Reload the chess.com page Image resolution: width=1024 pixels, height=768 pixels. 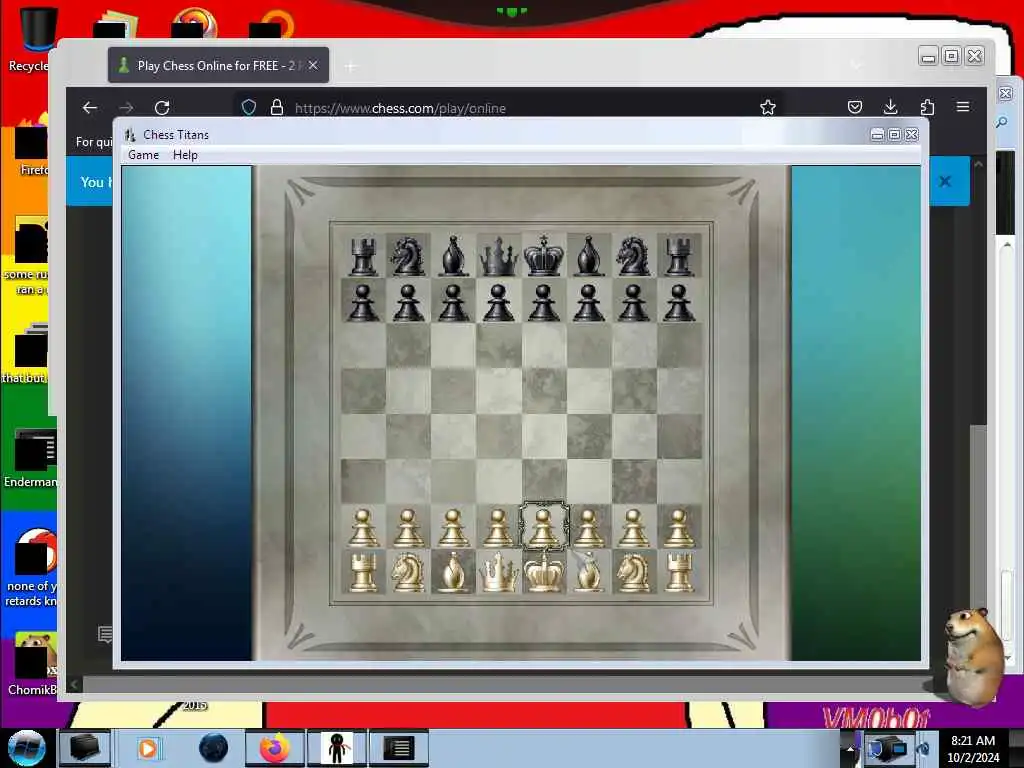pos(162,108)
